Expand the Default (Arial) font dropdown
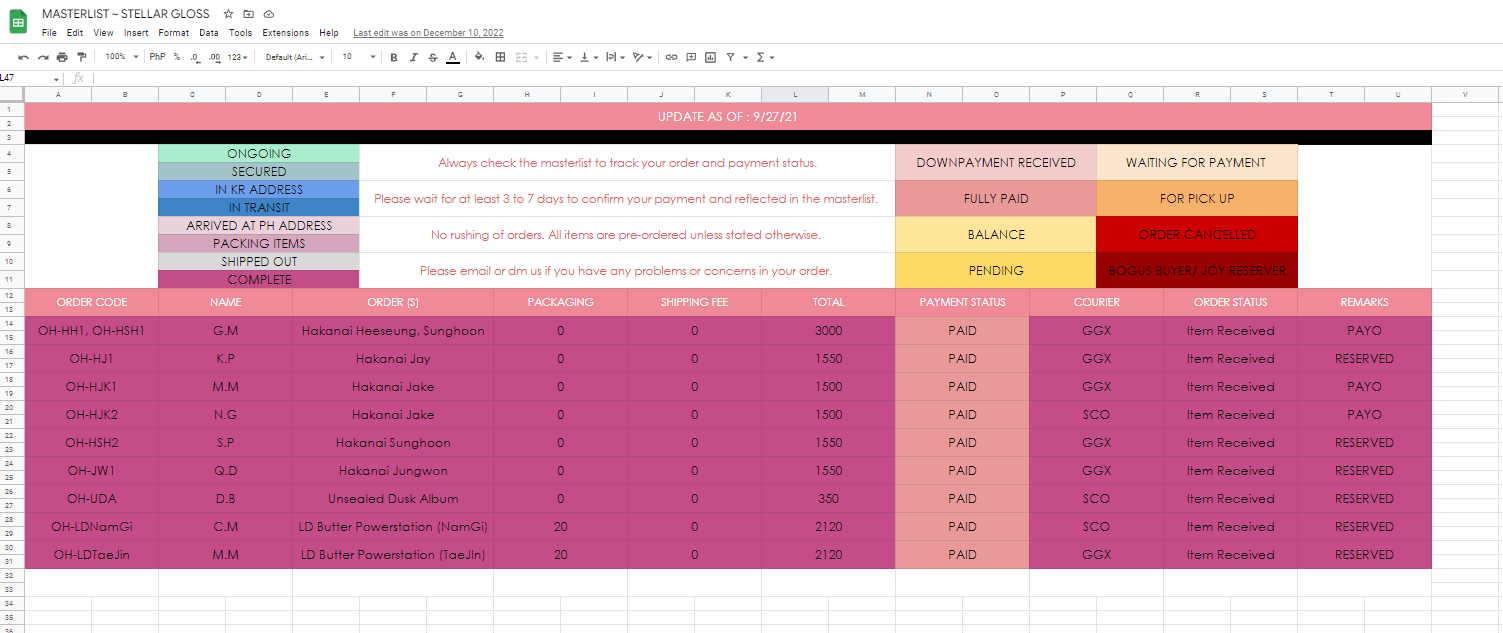The image size is (1503, 633). (295, 57)
